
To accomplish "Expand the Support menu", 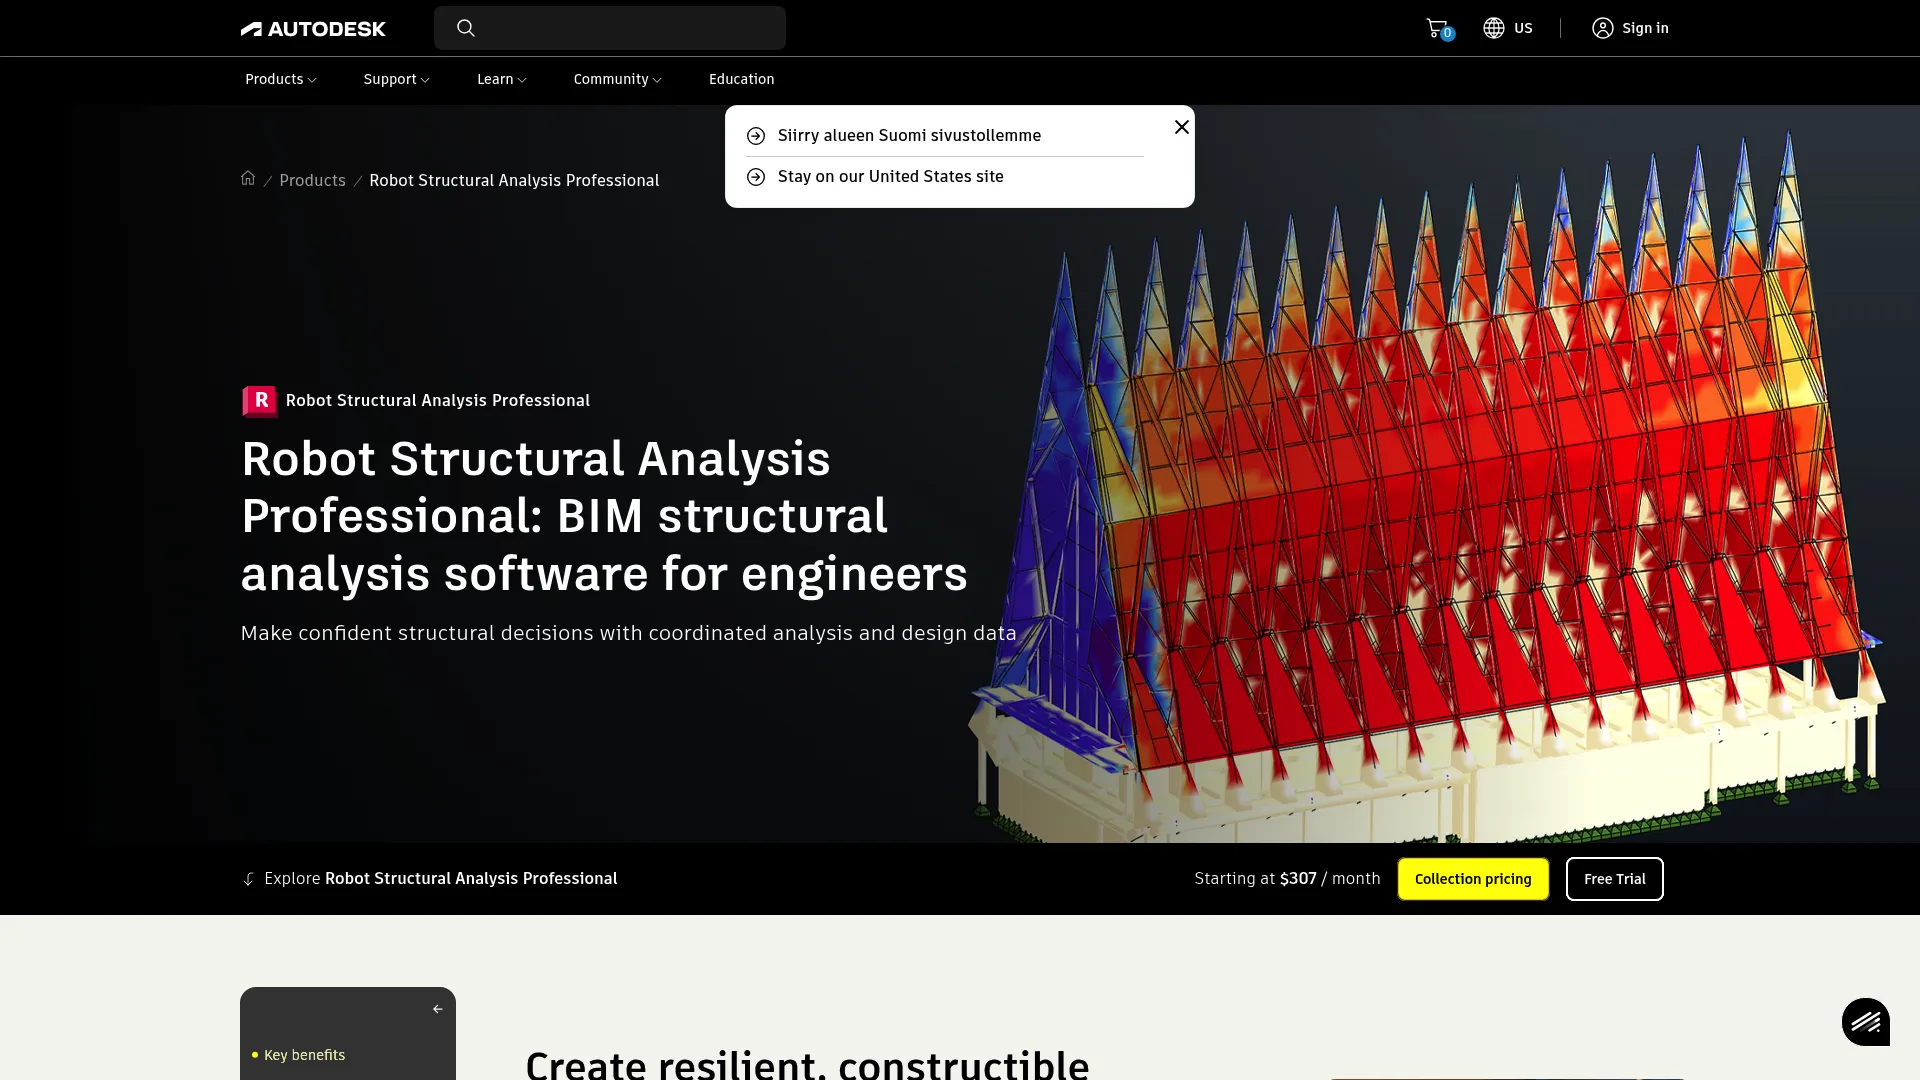I will pyautogui.click(x=397, y=79).
